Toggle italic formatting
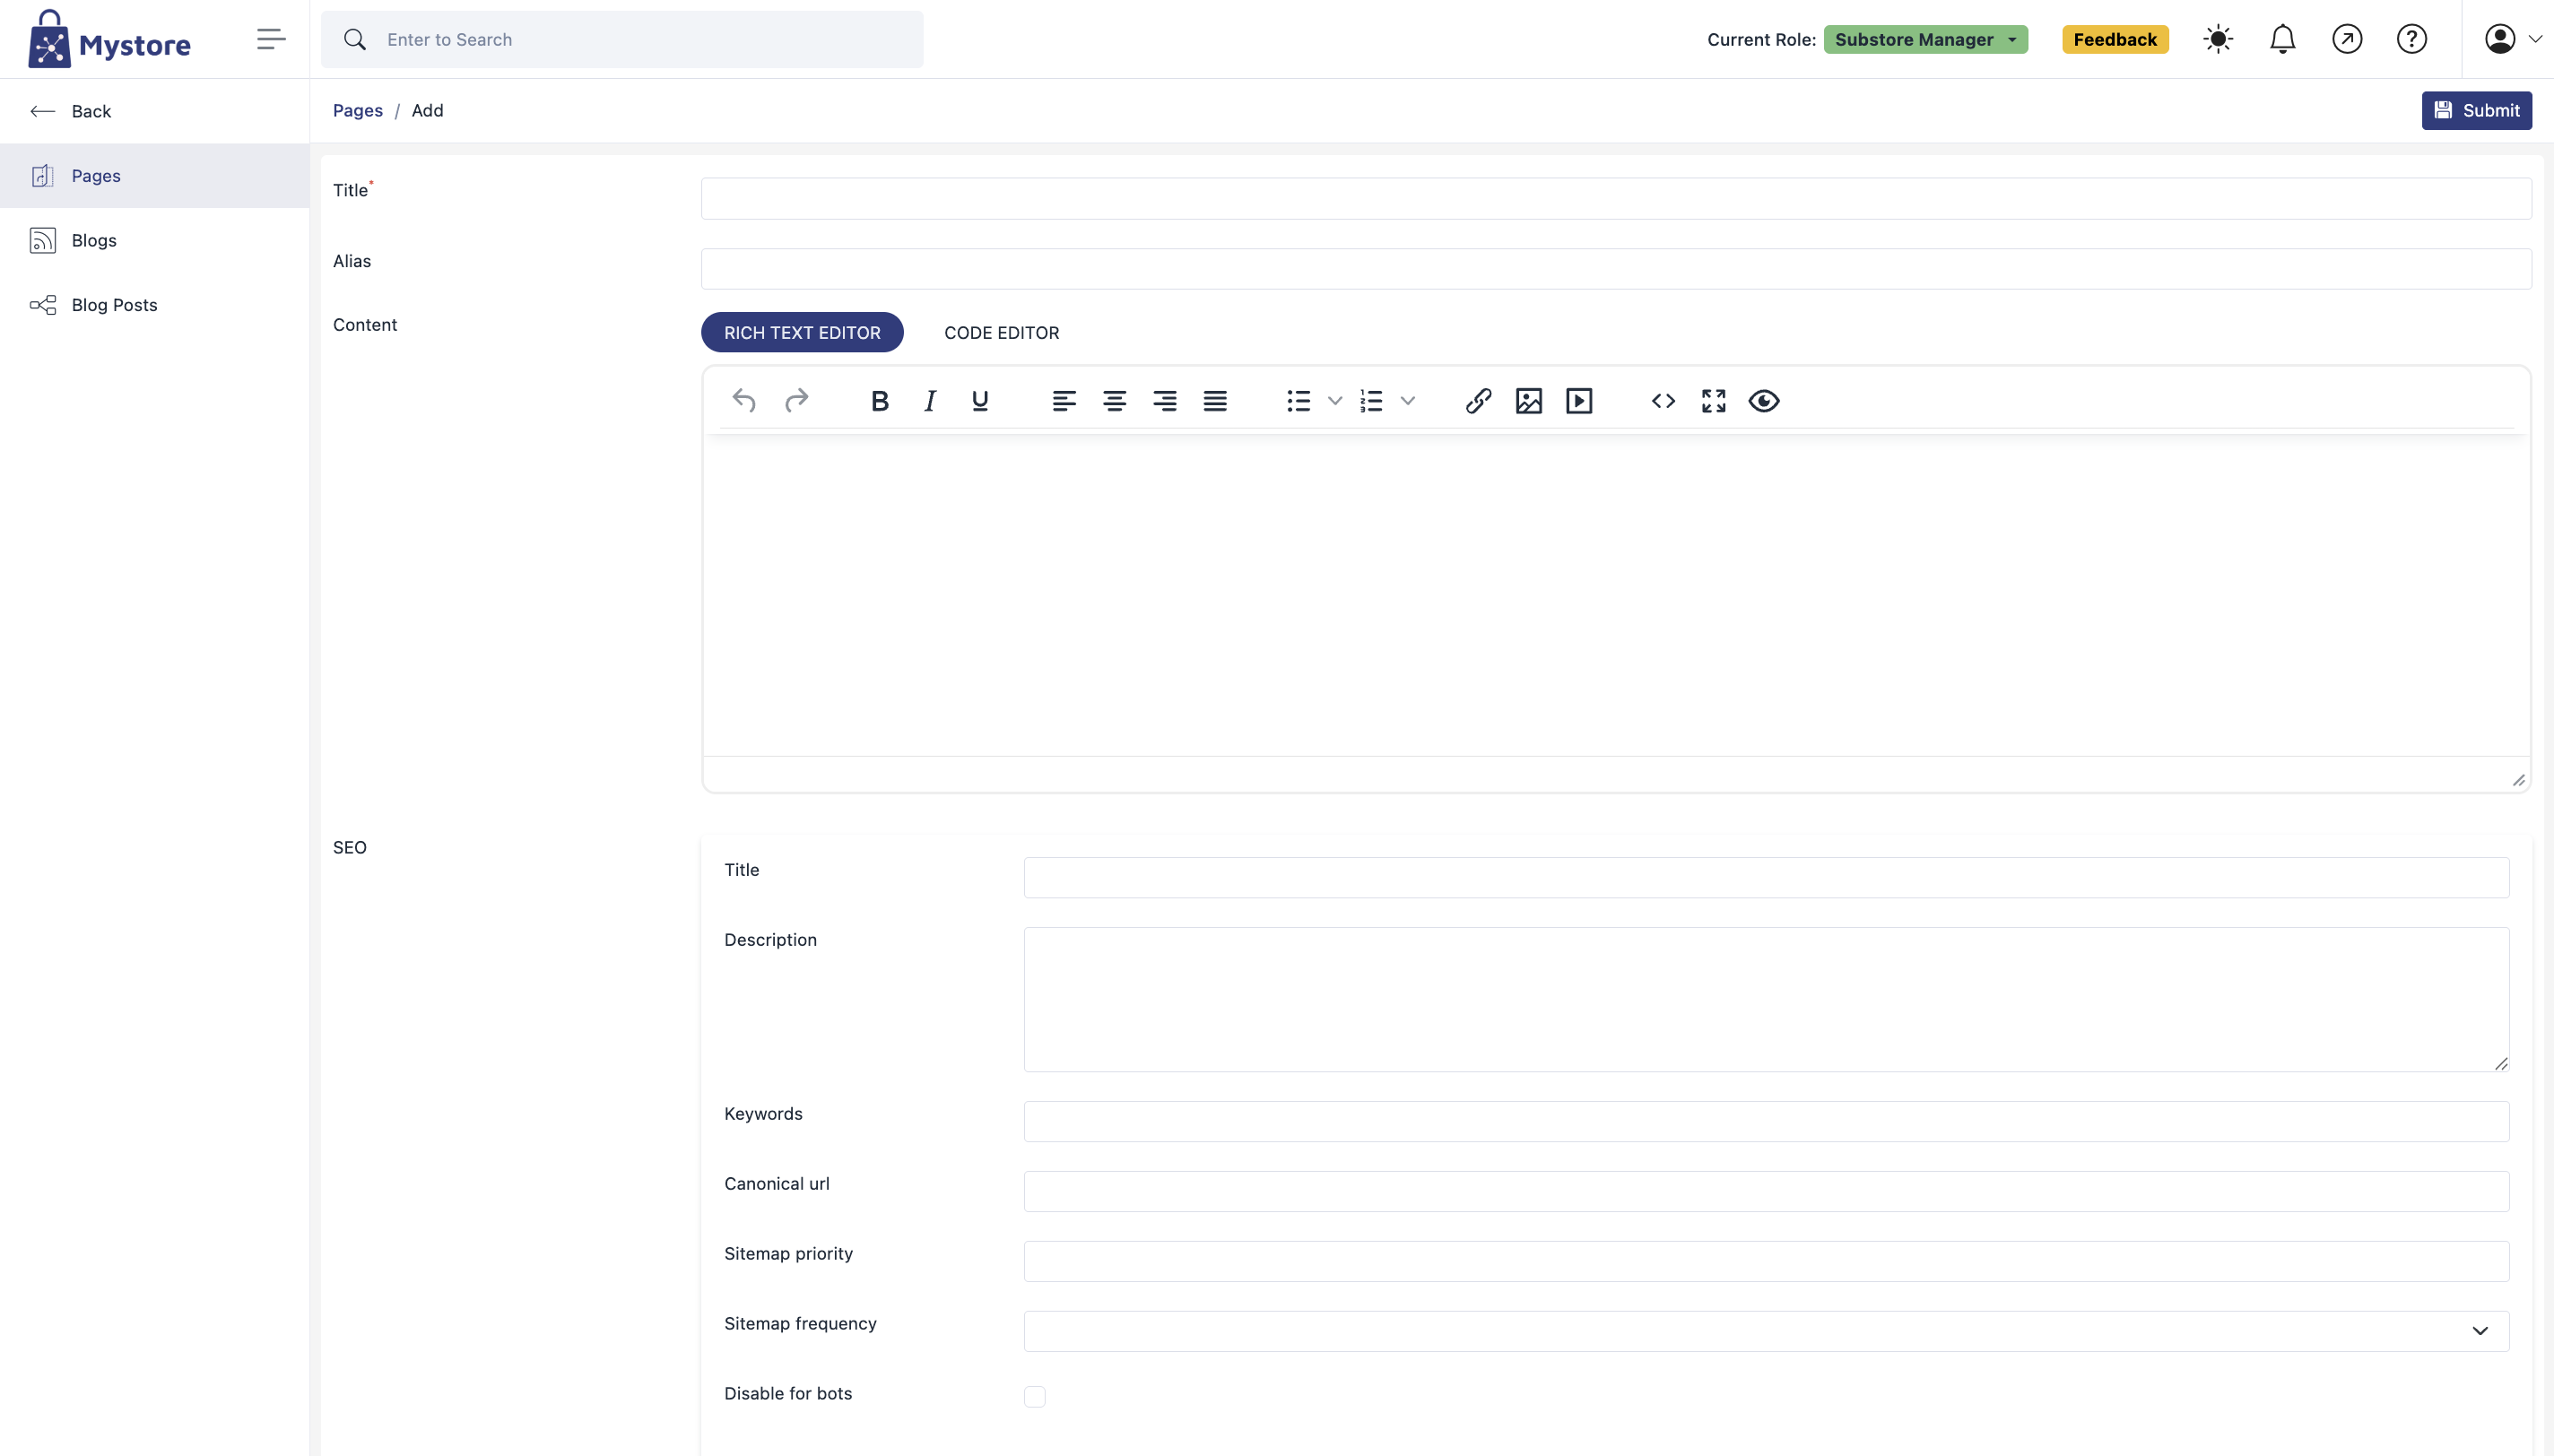Image resolution: width=2554 pixels, height=1456 pixels. coord(930,401)
